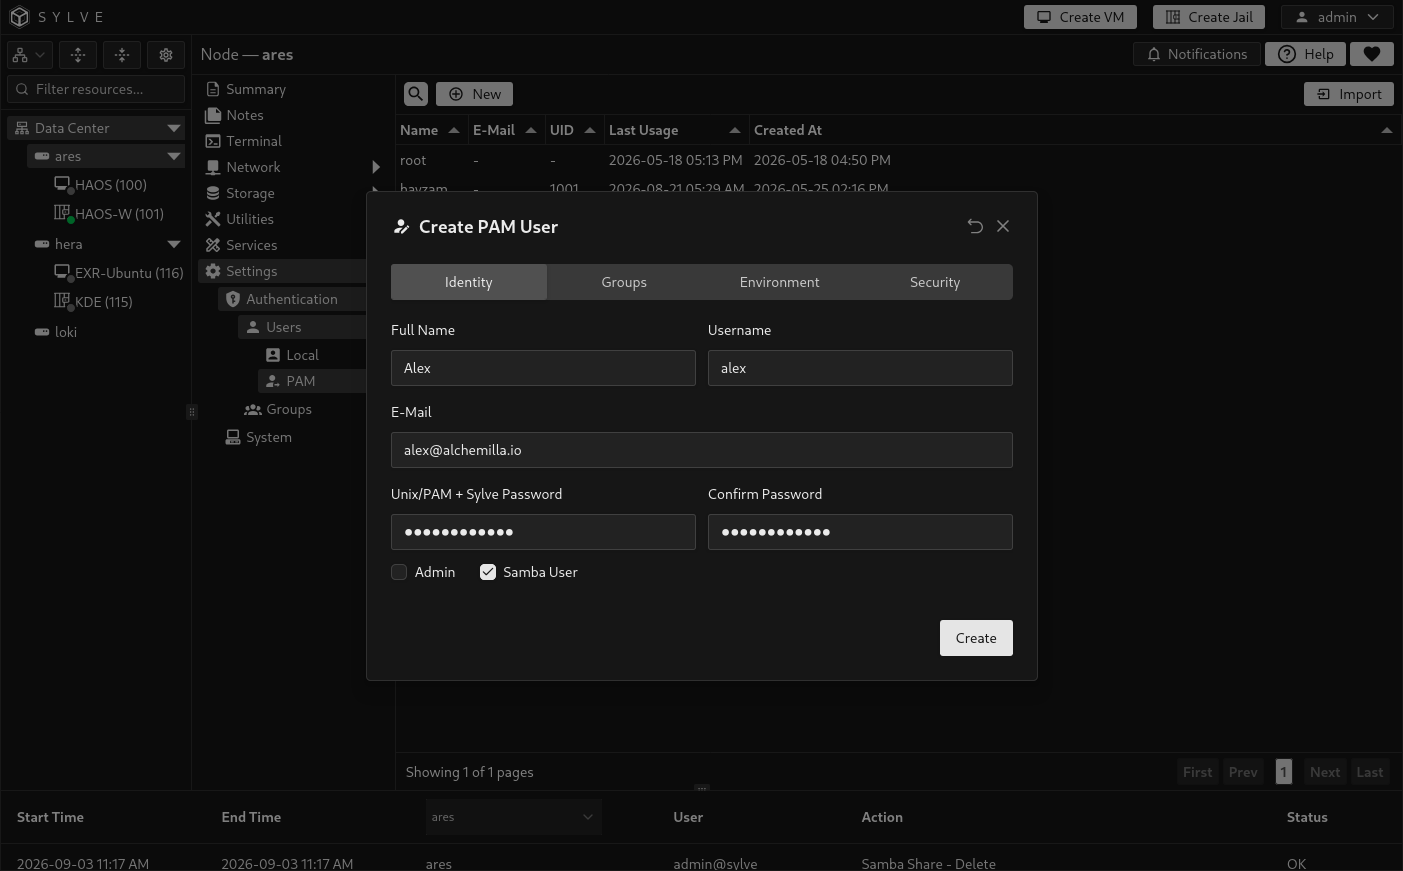Click the E-Mail input field
Viewport: 1403px width, 871px height.
pos(702,450)
